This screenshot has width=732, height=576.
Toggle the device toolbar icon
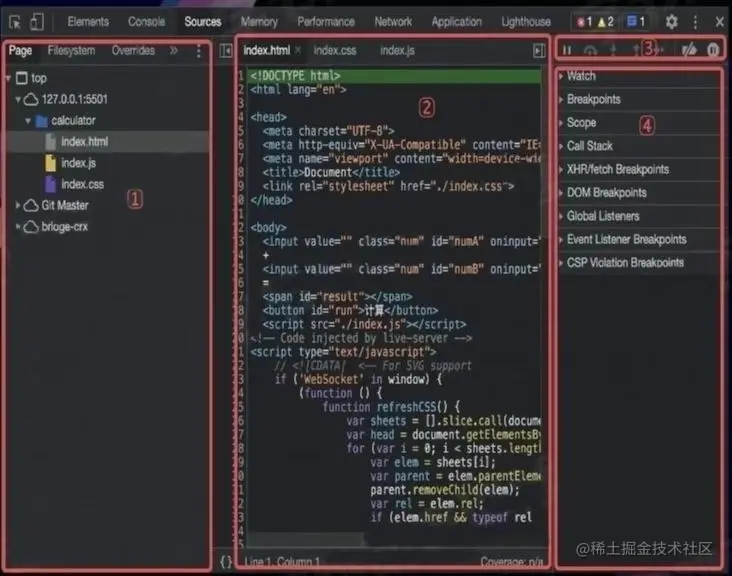tap(37, 22)
